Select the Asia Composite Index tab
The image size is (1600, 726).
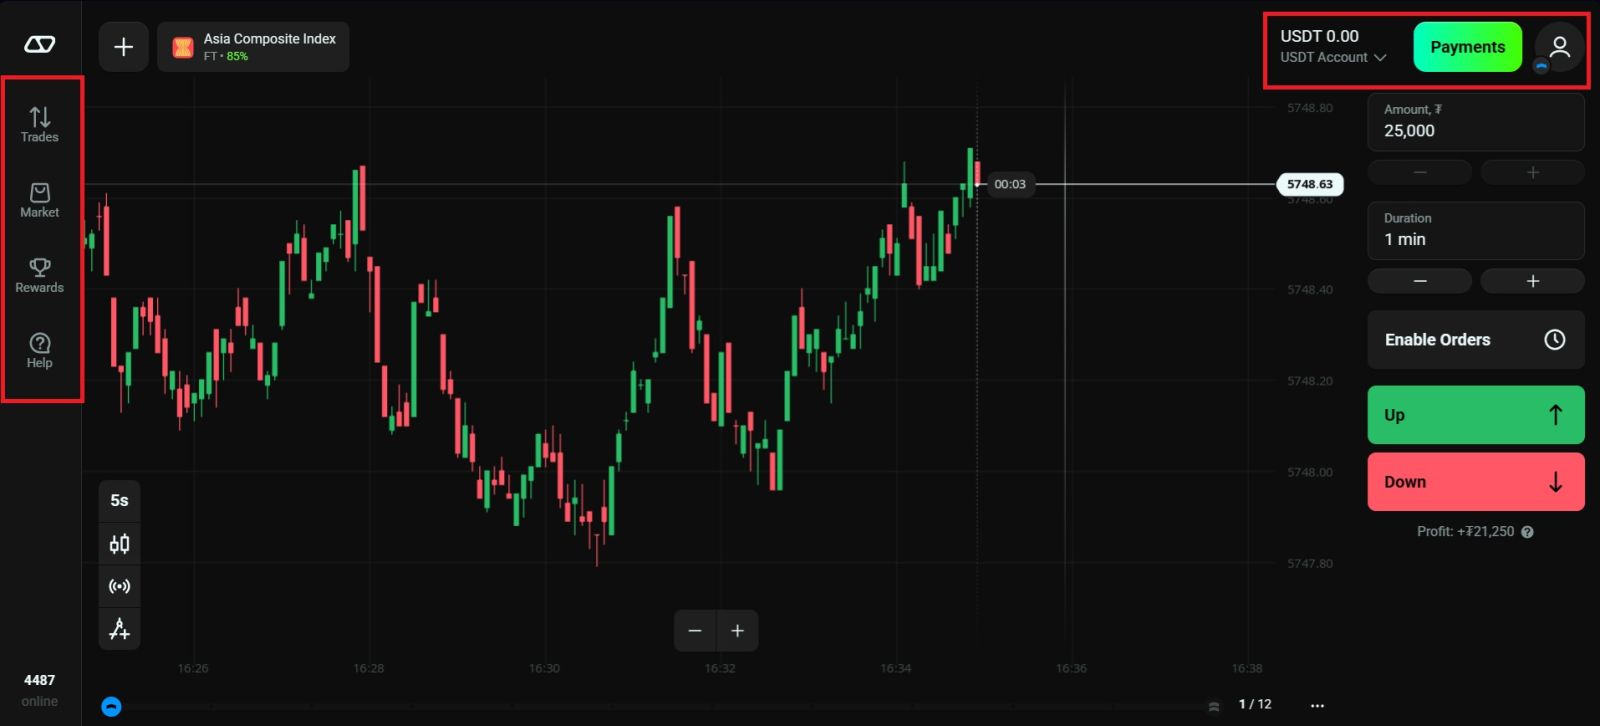pyautogui.click(x=253, y=47)
